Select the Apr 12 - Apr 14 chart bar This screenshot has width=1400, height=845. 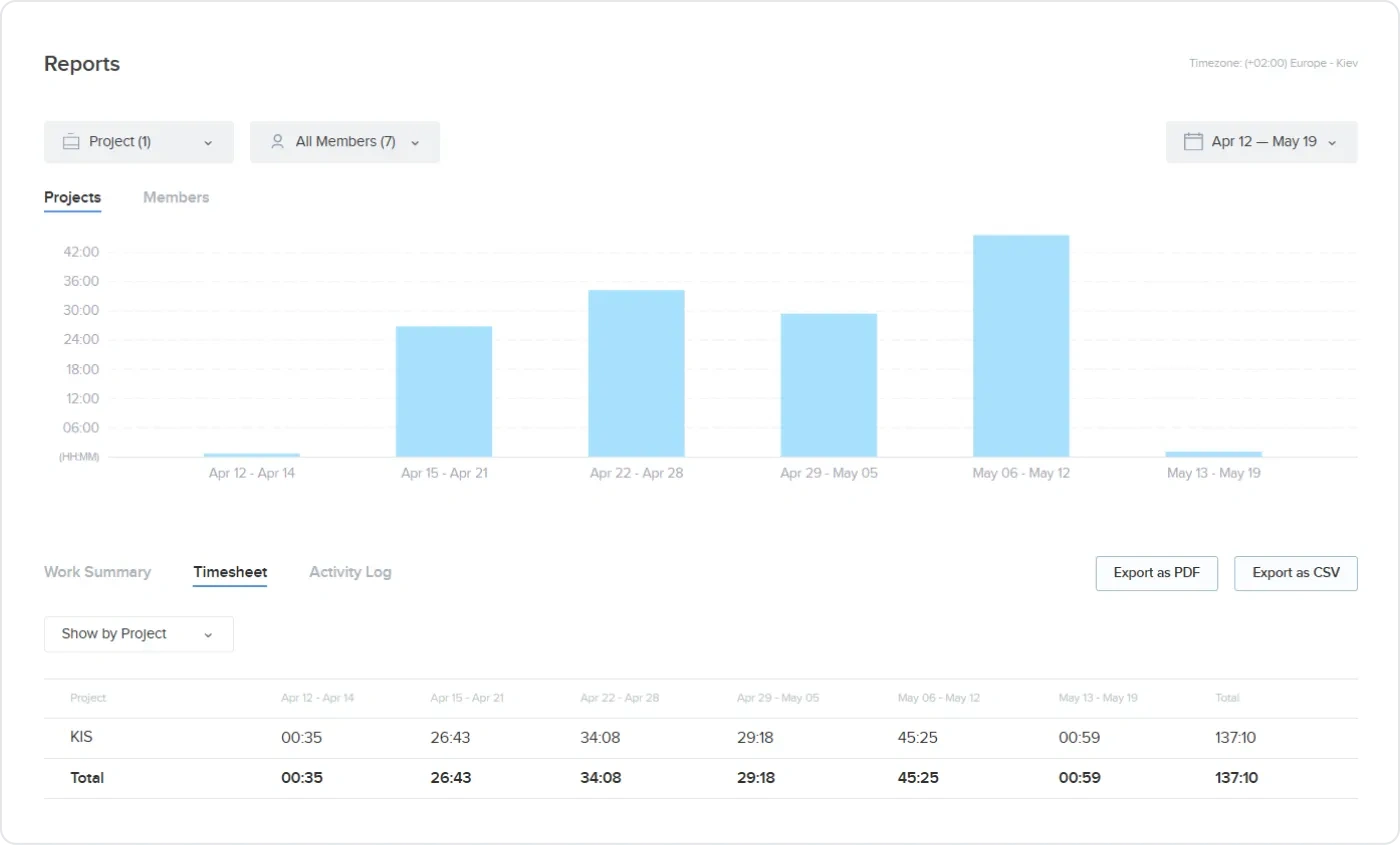pos(252,455)
